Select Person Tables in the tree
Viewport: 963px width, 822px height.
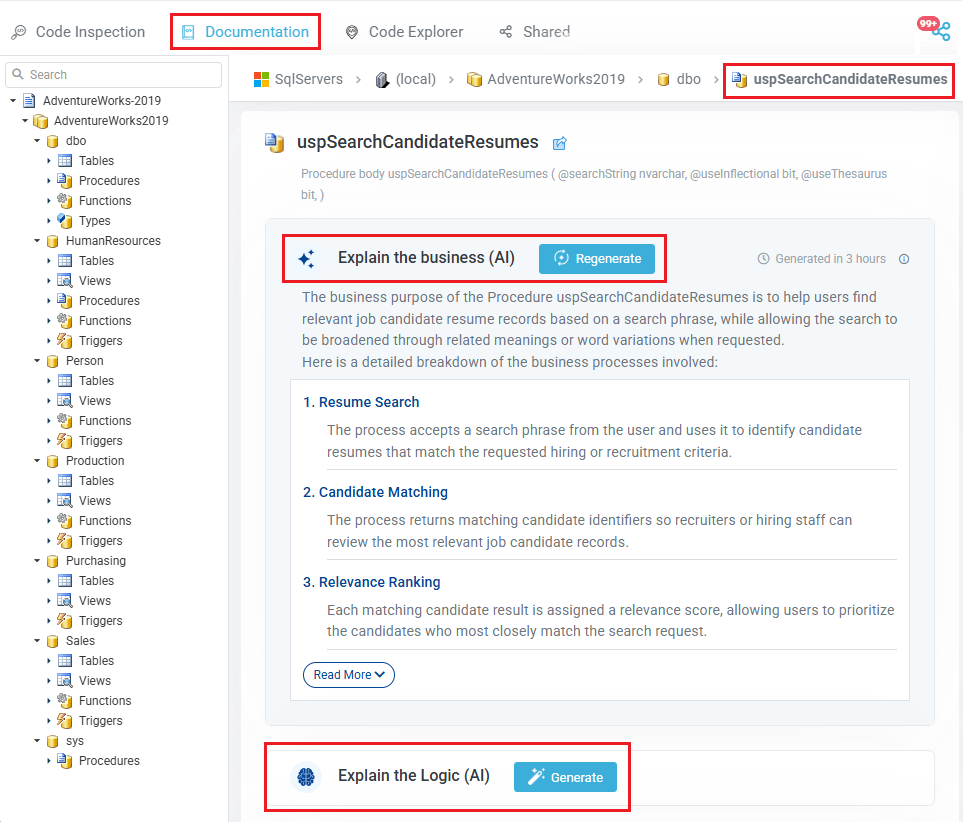click(96, 380)
